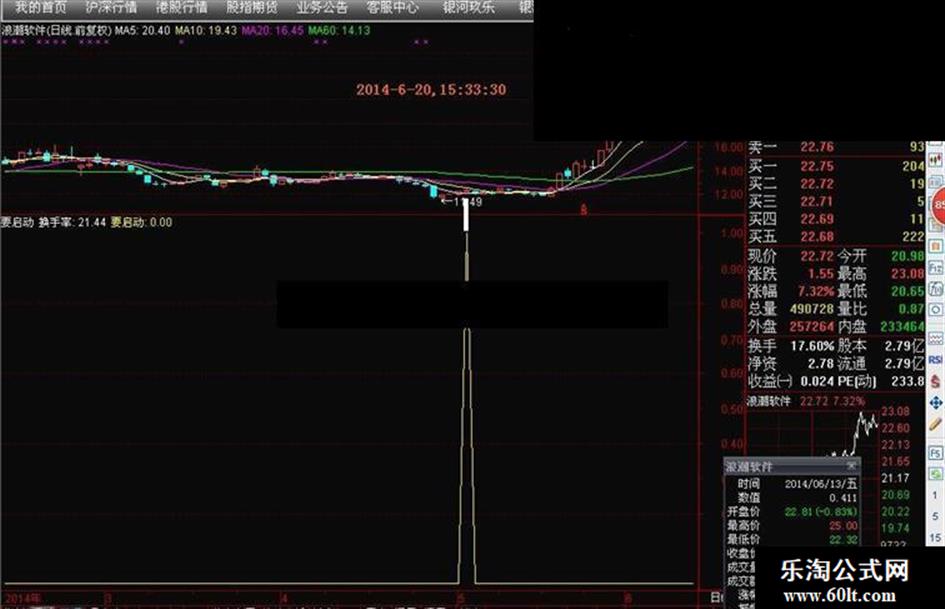Screen dimensions: 945x609
Task: Click the orange square icon in sidebar
Action: 935,246
